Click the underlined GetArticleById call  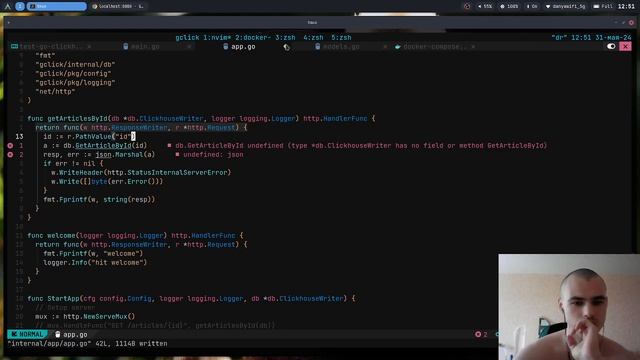103,145
